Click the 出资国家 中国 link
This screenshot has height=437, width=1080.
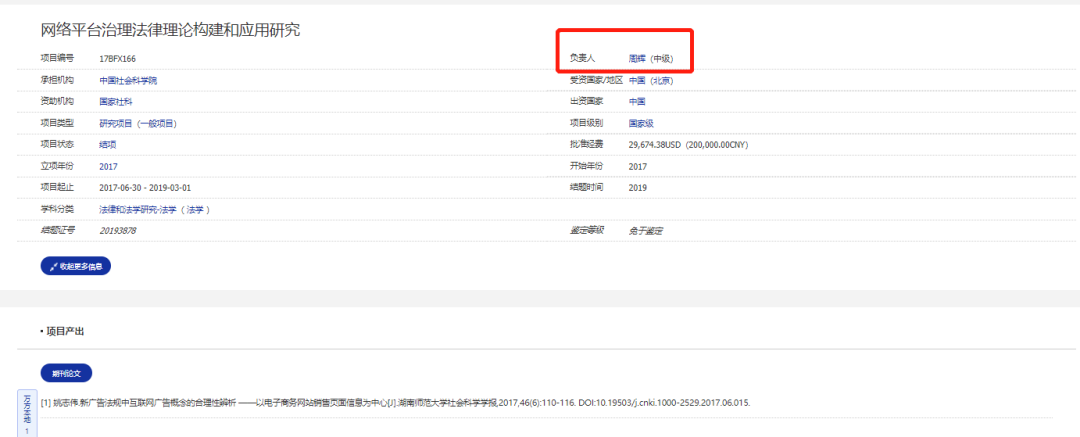click(636, 101)
